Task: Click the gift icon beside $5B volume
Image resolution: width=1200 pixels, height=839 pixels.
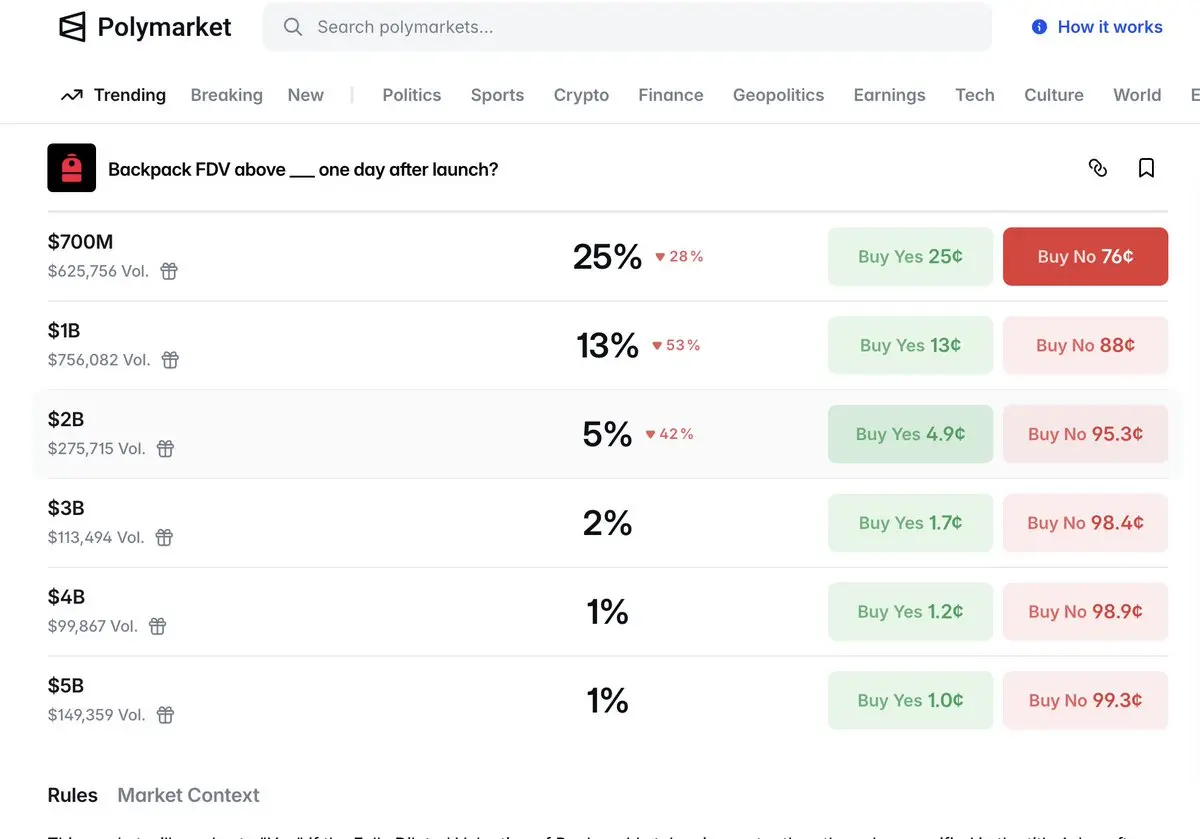Action: point(166,715)
